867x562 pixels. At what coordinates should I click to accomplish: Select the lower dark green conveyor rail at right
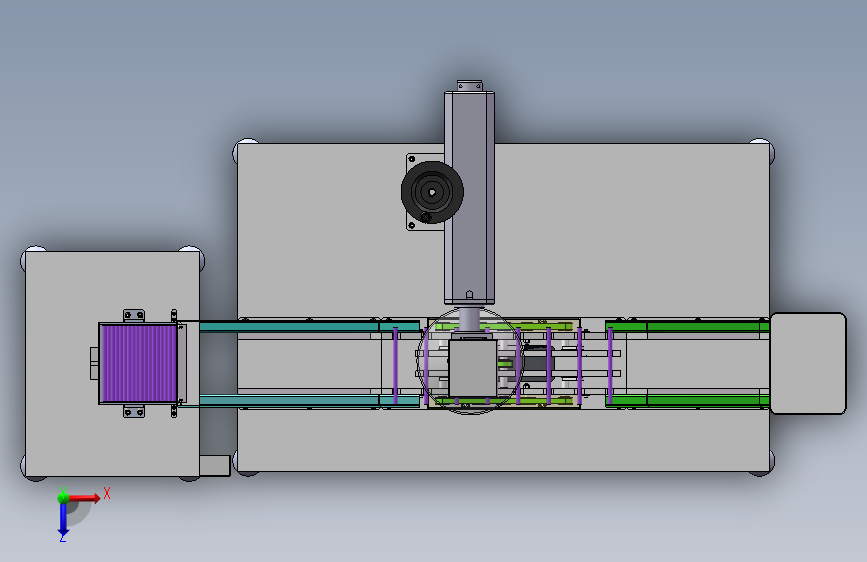(x=687, y=400)
